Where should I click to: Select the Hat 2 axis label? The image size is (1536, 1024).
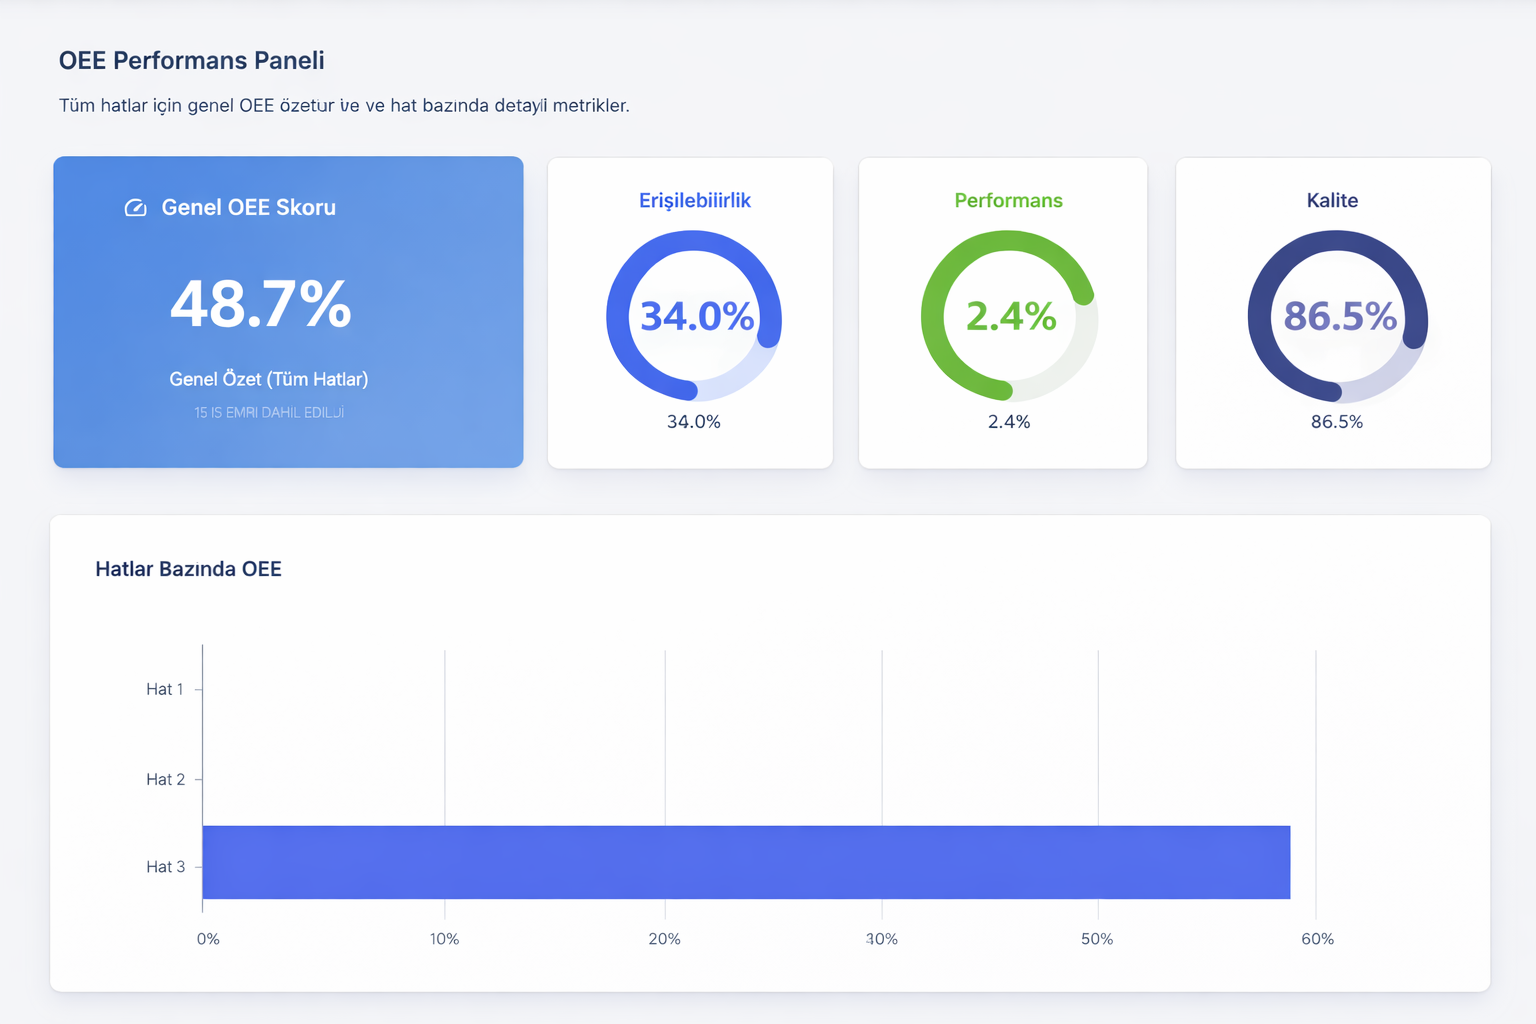coord(165,779)
